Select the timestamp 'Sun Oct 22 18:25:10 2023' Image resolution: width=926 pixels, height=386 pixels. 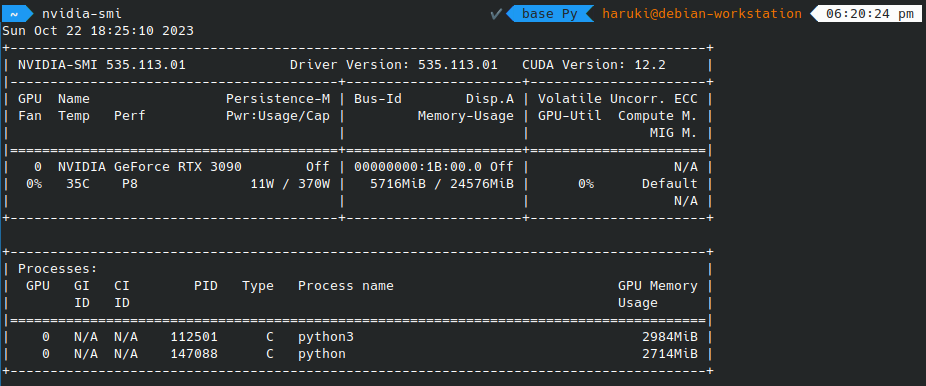point(98,31)
